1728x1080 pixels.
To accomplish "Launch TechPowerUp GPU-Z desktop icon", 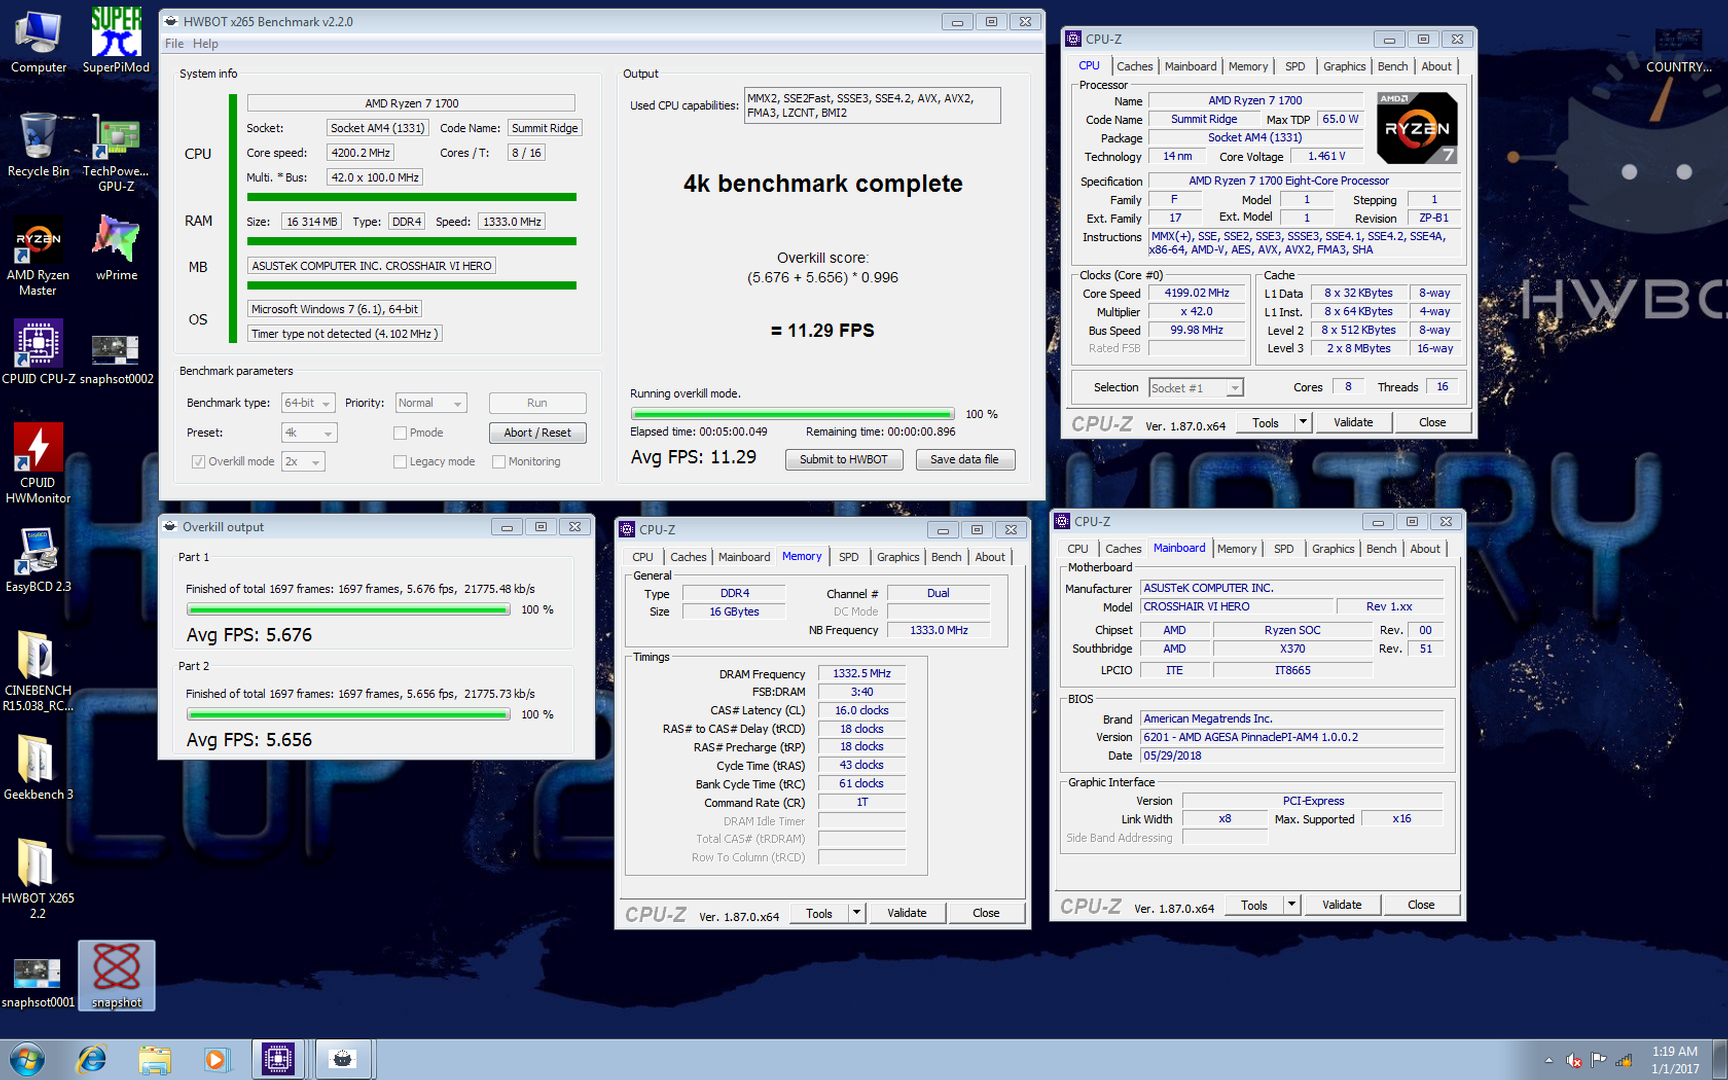I will [x=116, y=152].
